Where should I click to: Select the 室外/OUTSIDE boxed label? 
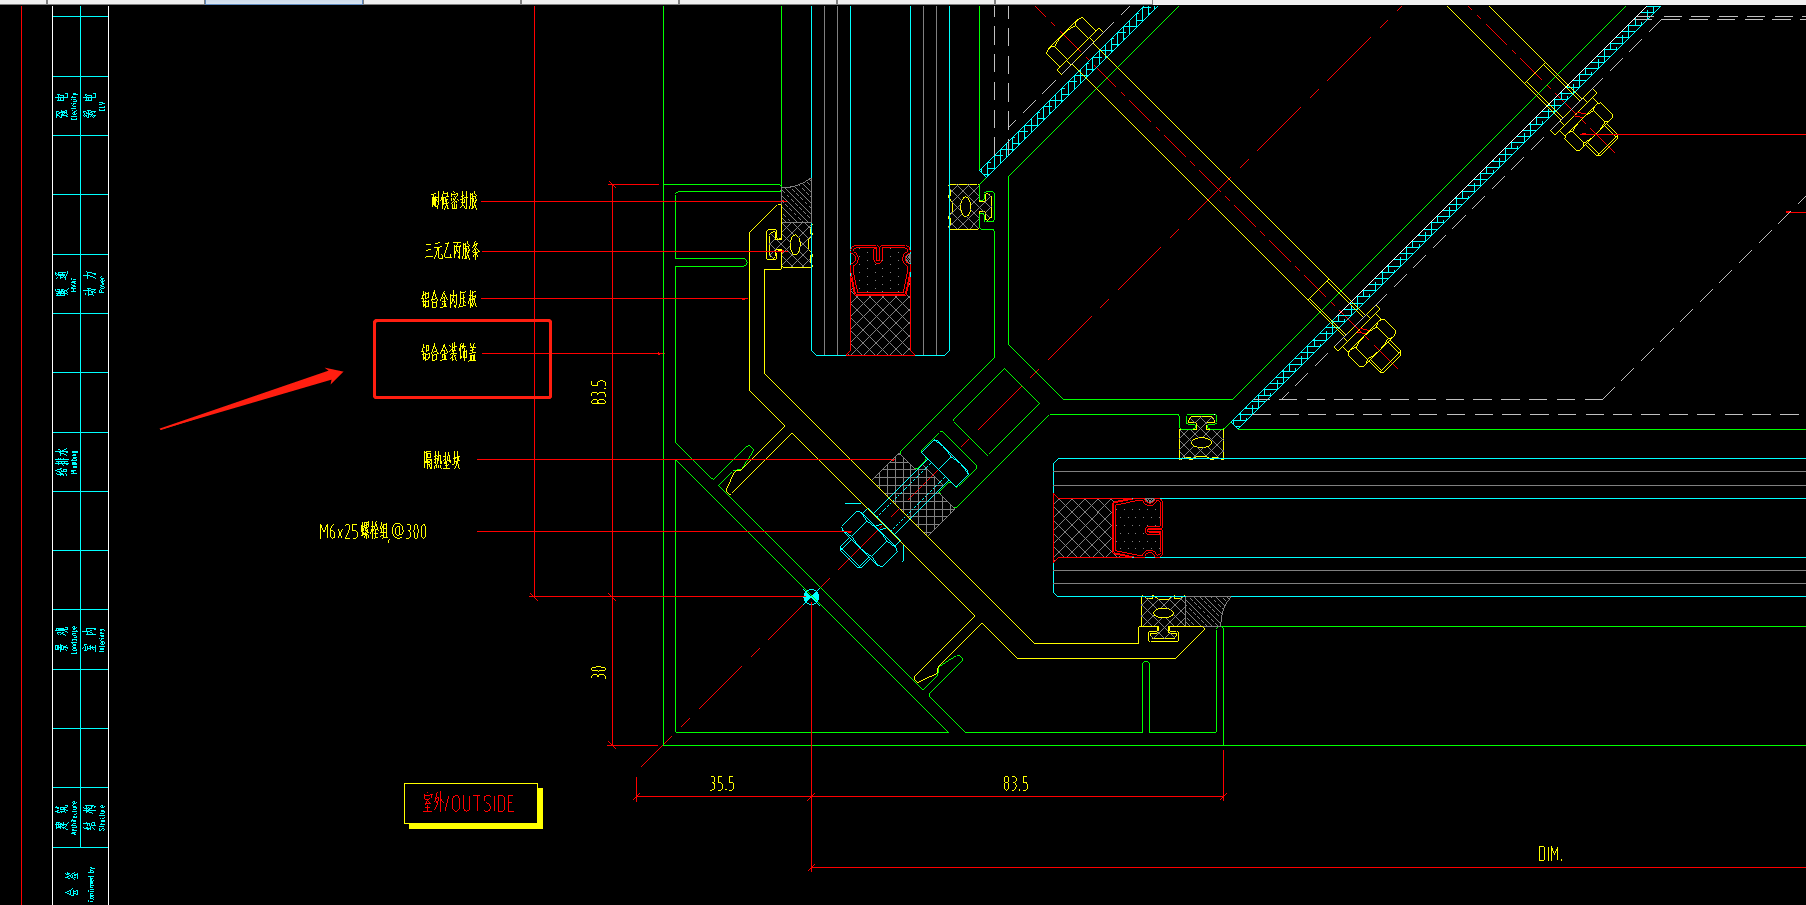[470, 803]
